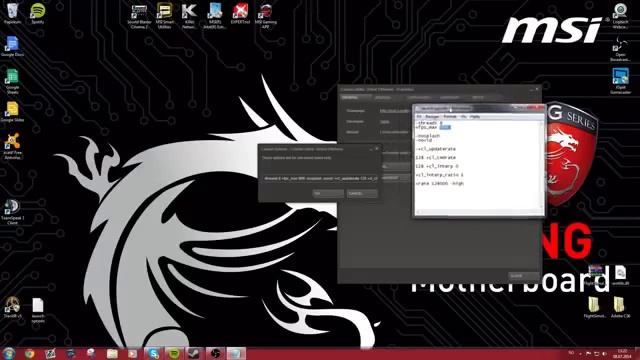Select the launch options text file on desktop
Viewport: 640px width, 360px height.
click(38, 310)
